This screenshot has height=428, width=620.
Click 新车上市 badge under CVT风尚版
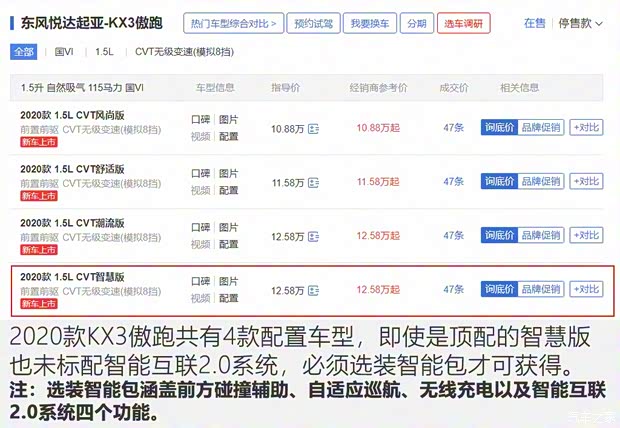(39, 142)
